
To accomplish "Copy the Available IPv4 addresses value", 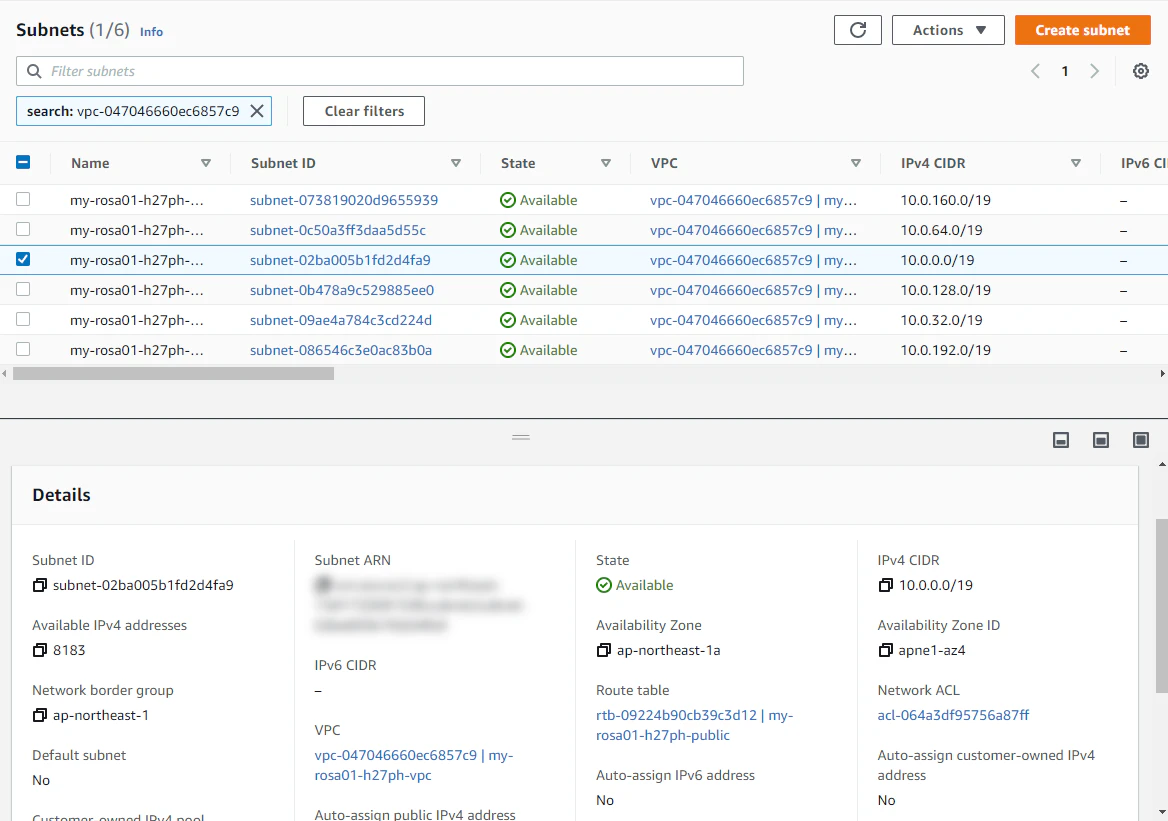I will coord(39,650).
